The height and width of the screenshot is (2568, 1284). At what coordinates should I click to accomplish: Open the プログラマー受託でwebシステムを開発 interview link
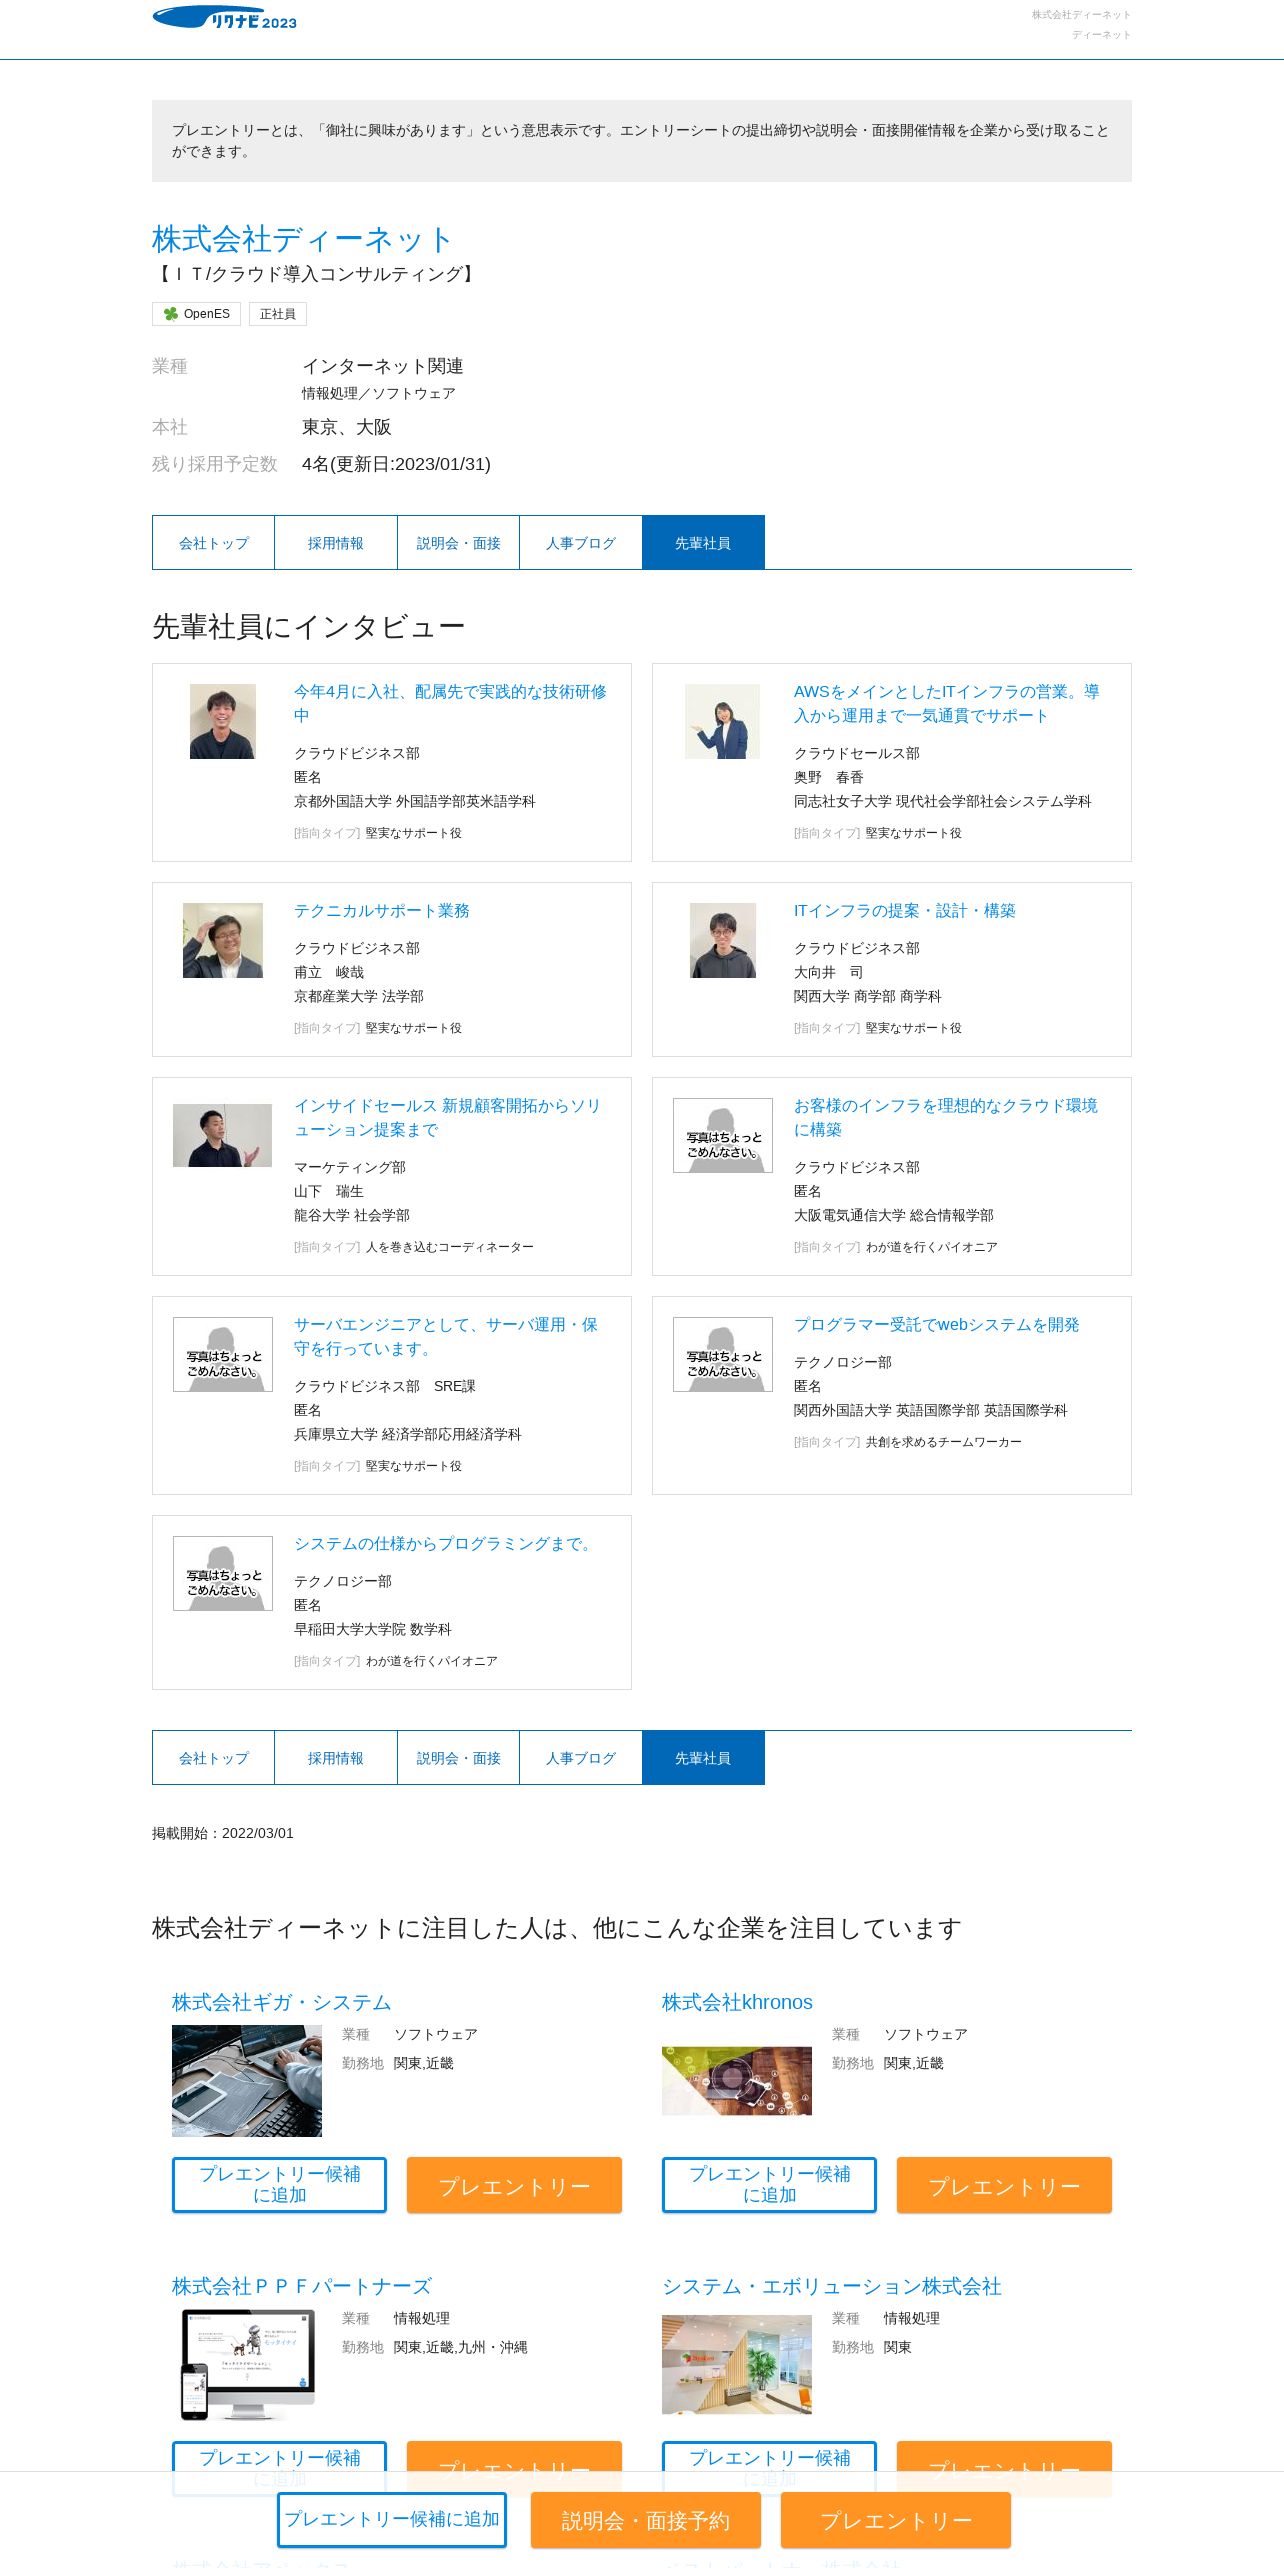(x=937, y=1324)
